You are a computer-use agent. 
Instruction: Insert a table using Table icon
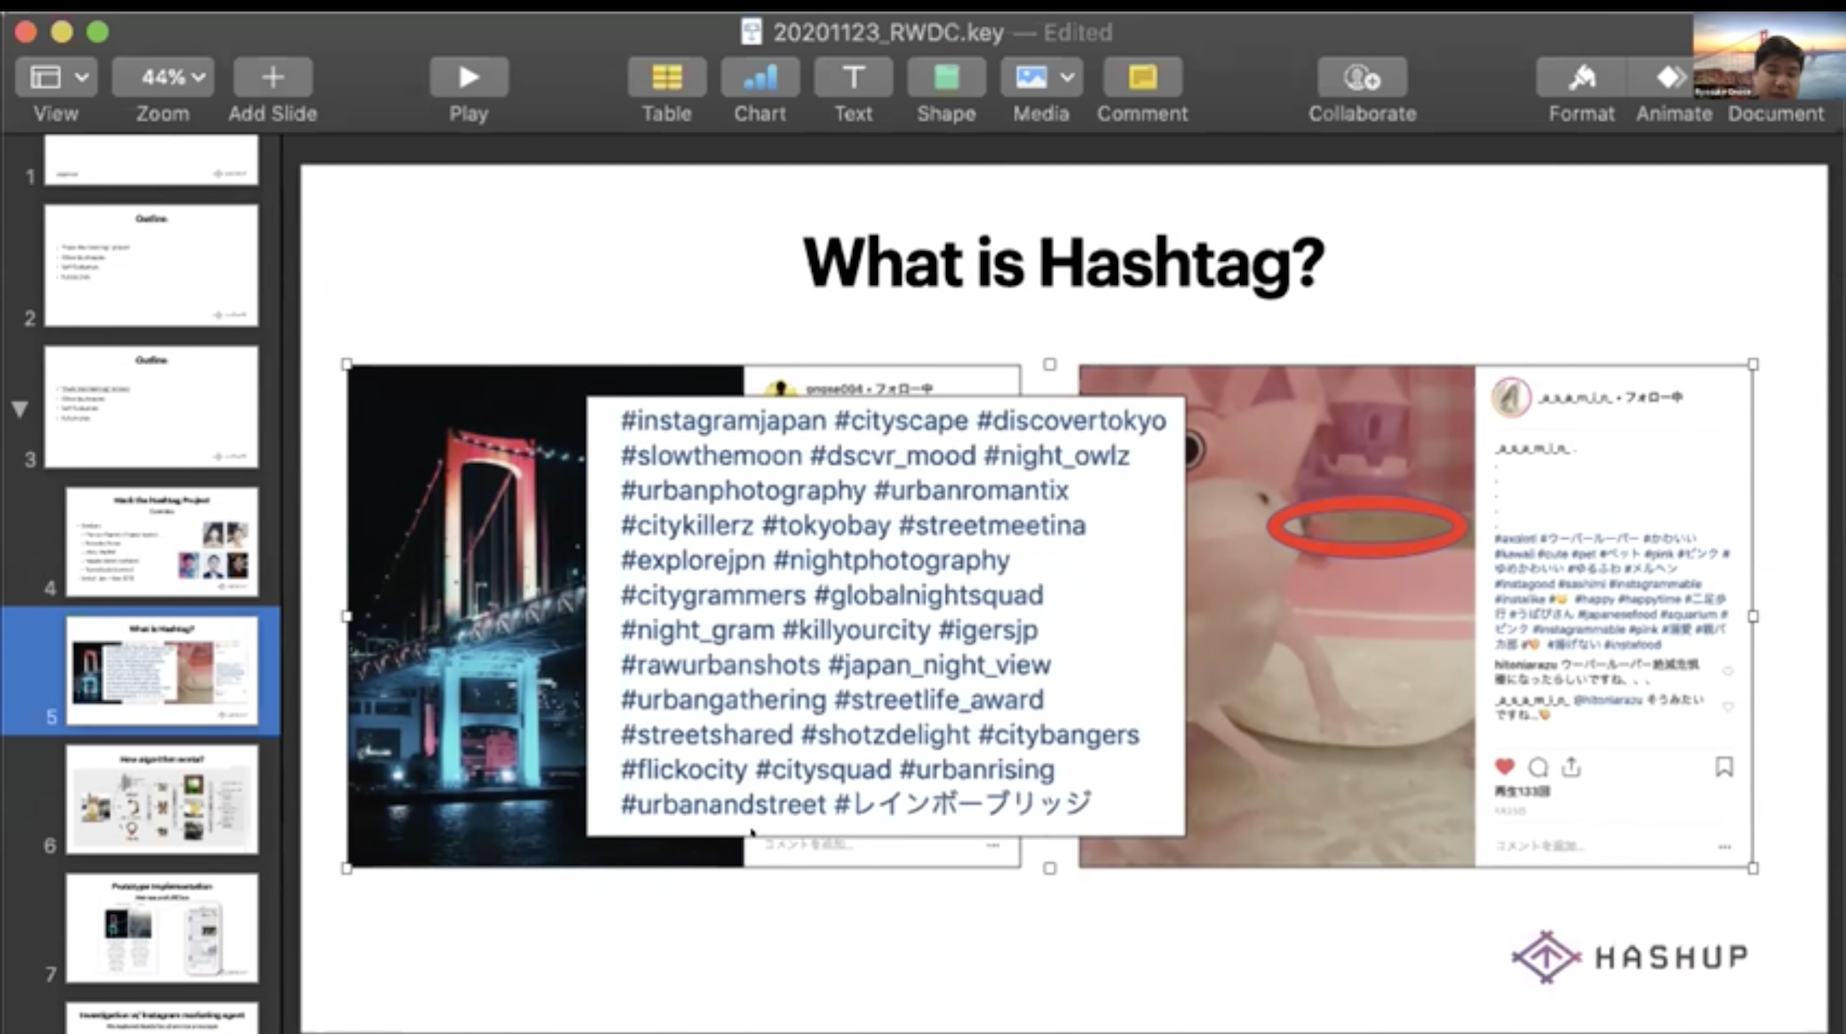coord(666,78)
